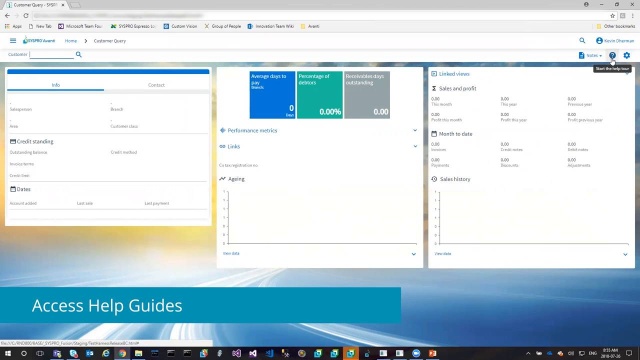Screen dimensions: 640x360
Task: Click the Percentage of debtors tile
Action: [320, 95]
